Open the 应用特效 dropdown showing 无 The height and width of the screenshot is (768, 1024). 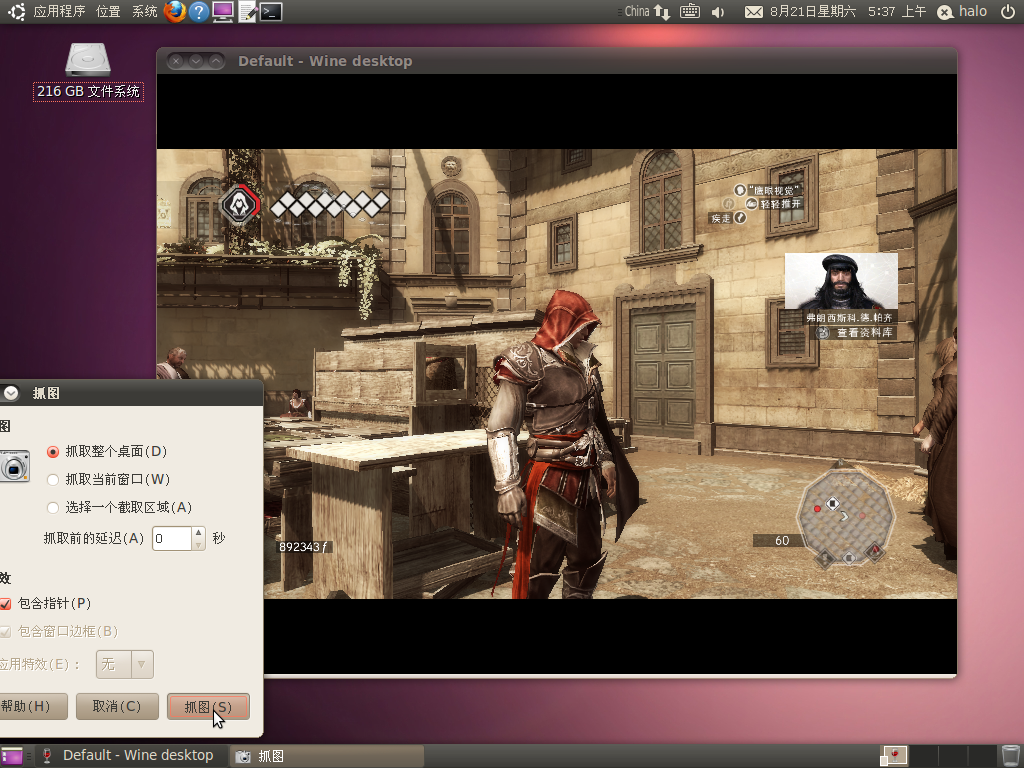125,665
